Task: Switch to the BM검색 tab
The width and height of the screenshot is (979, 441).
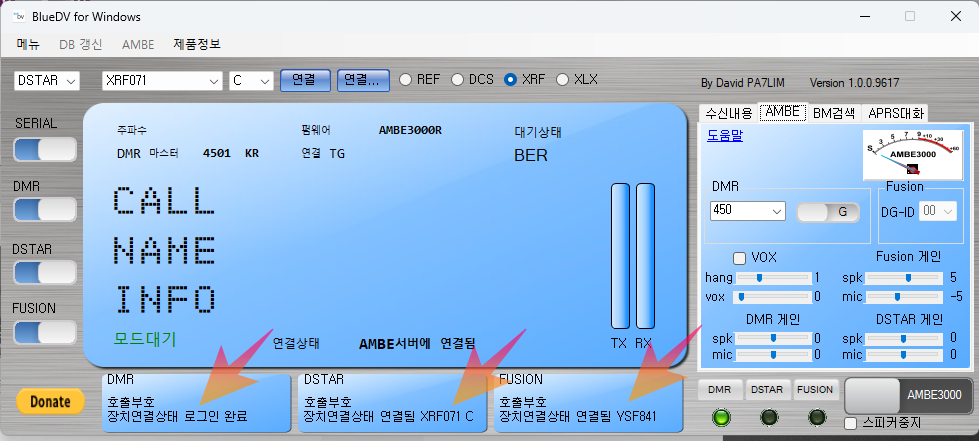Action: click(x=834, y=113)
